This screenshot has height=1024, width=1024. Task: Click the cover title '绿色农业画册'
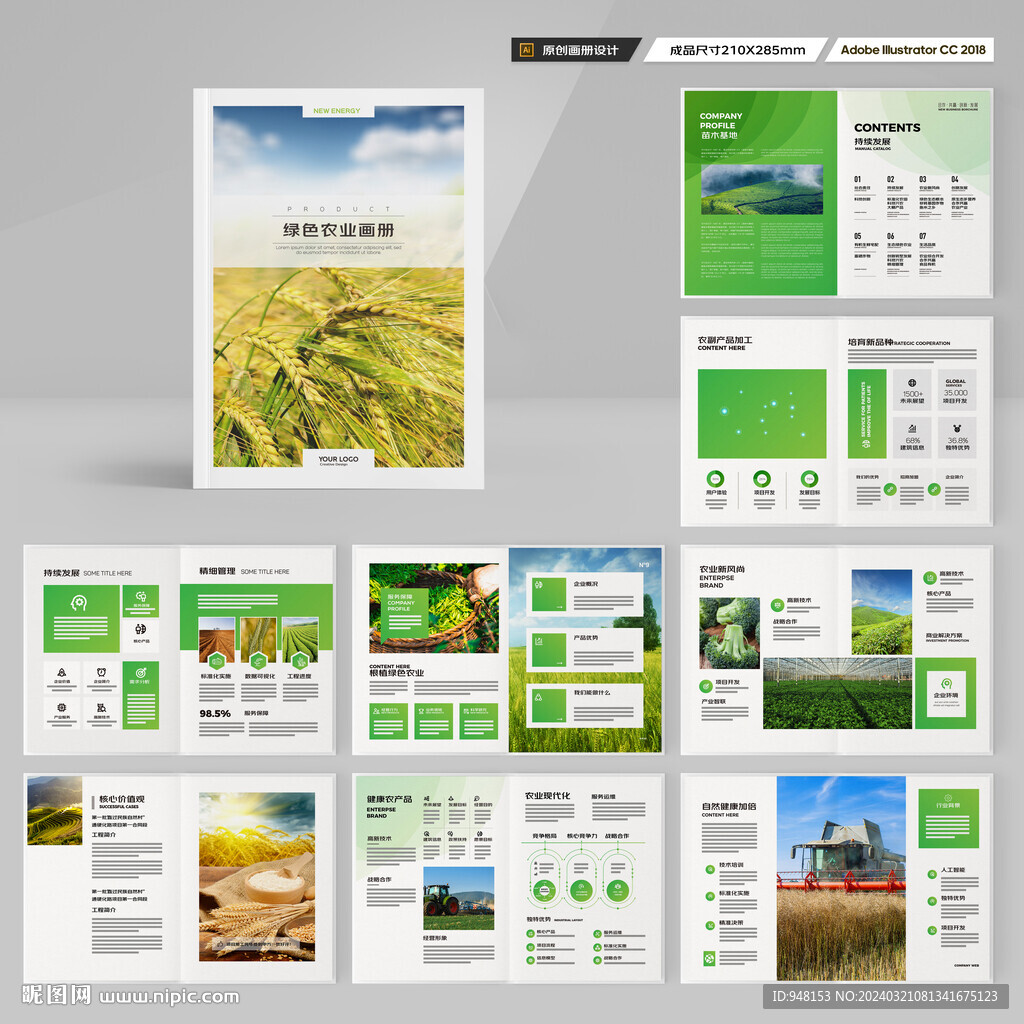pyautogui.click(x=338, y=230)
